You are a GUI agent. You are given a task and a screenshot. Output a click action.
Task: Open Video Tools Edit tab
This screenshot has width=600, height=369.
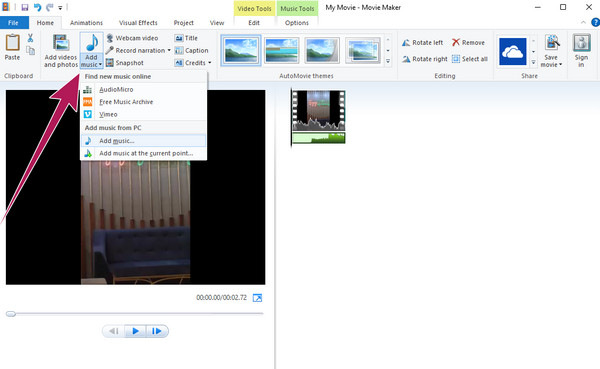pos(254,23)
